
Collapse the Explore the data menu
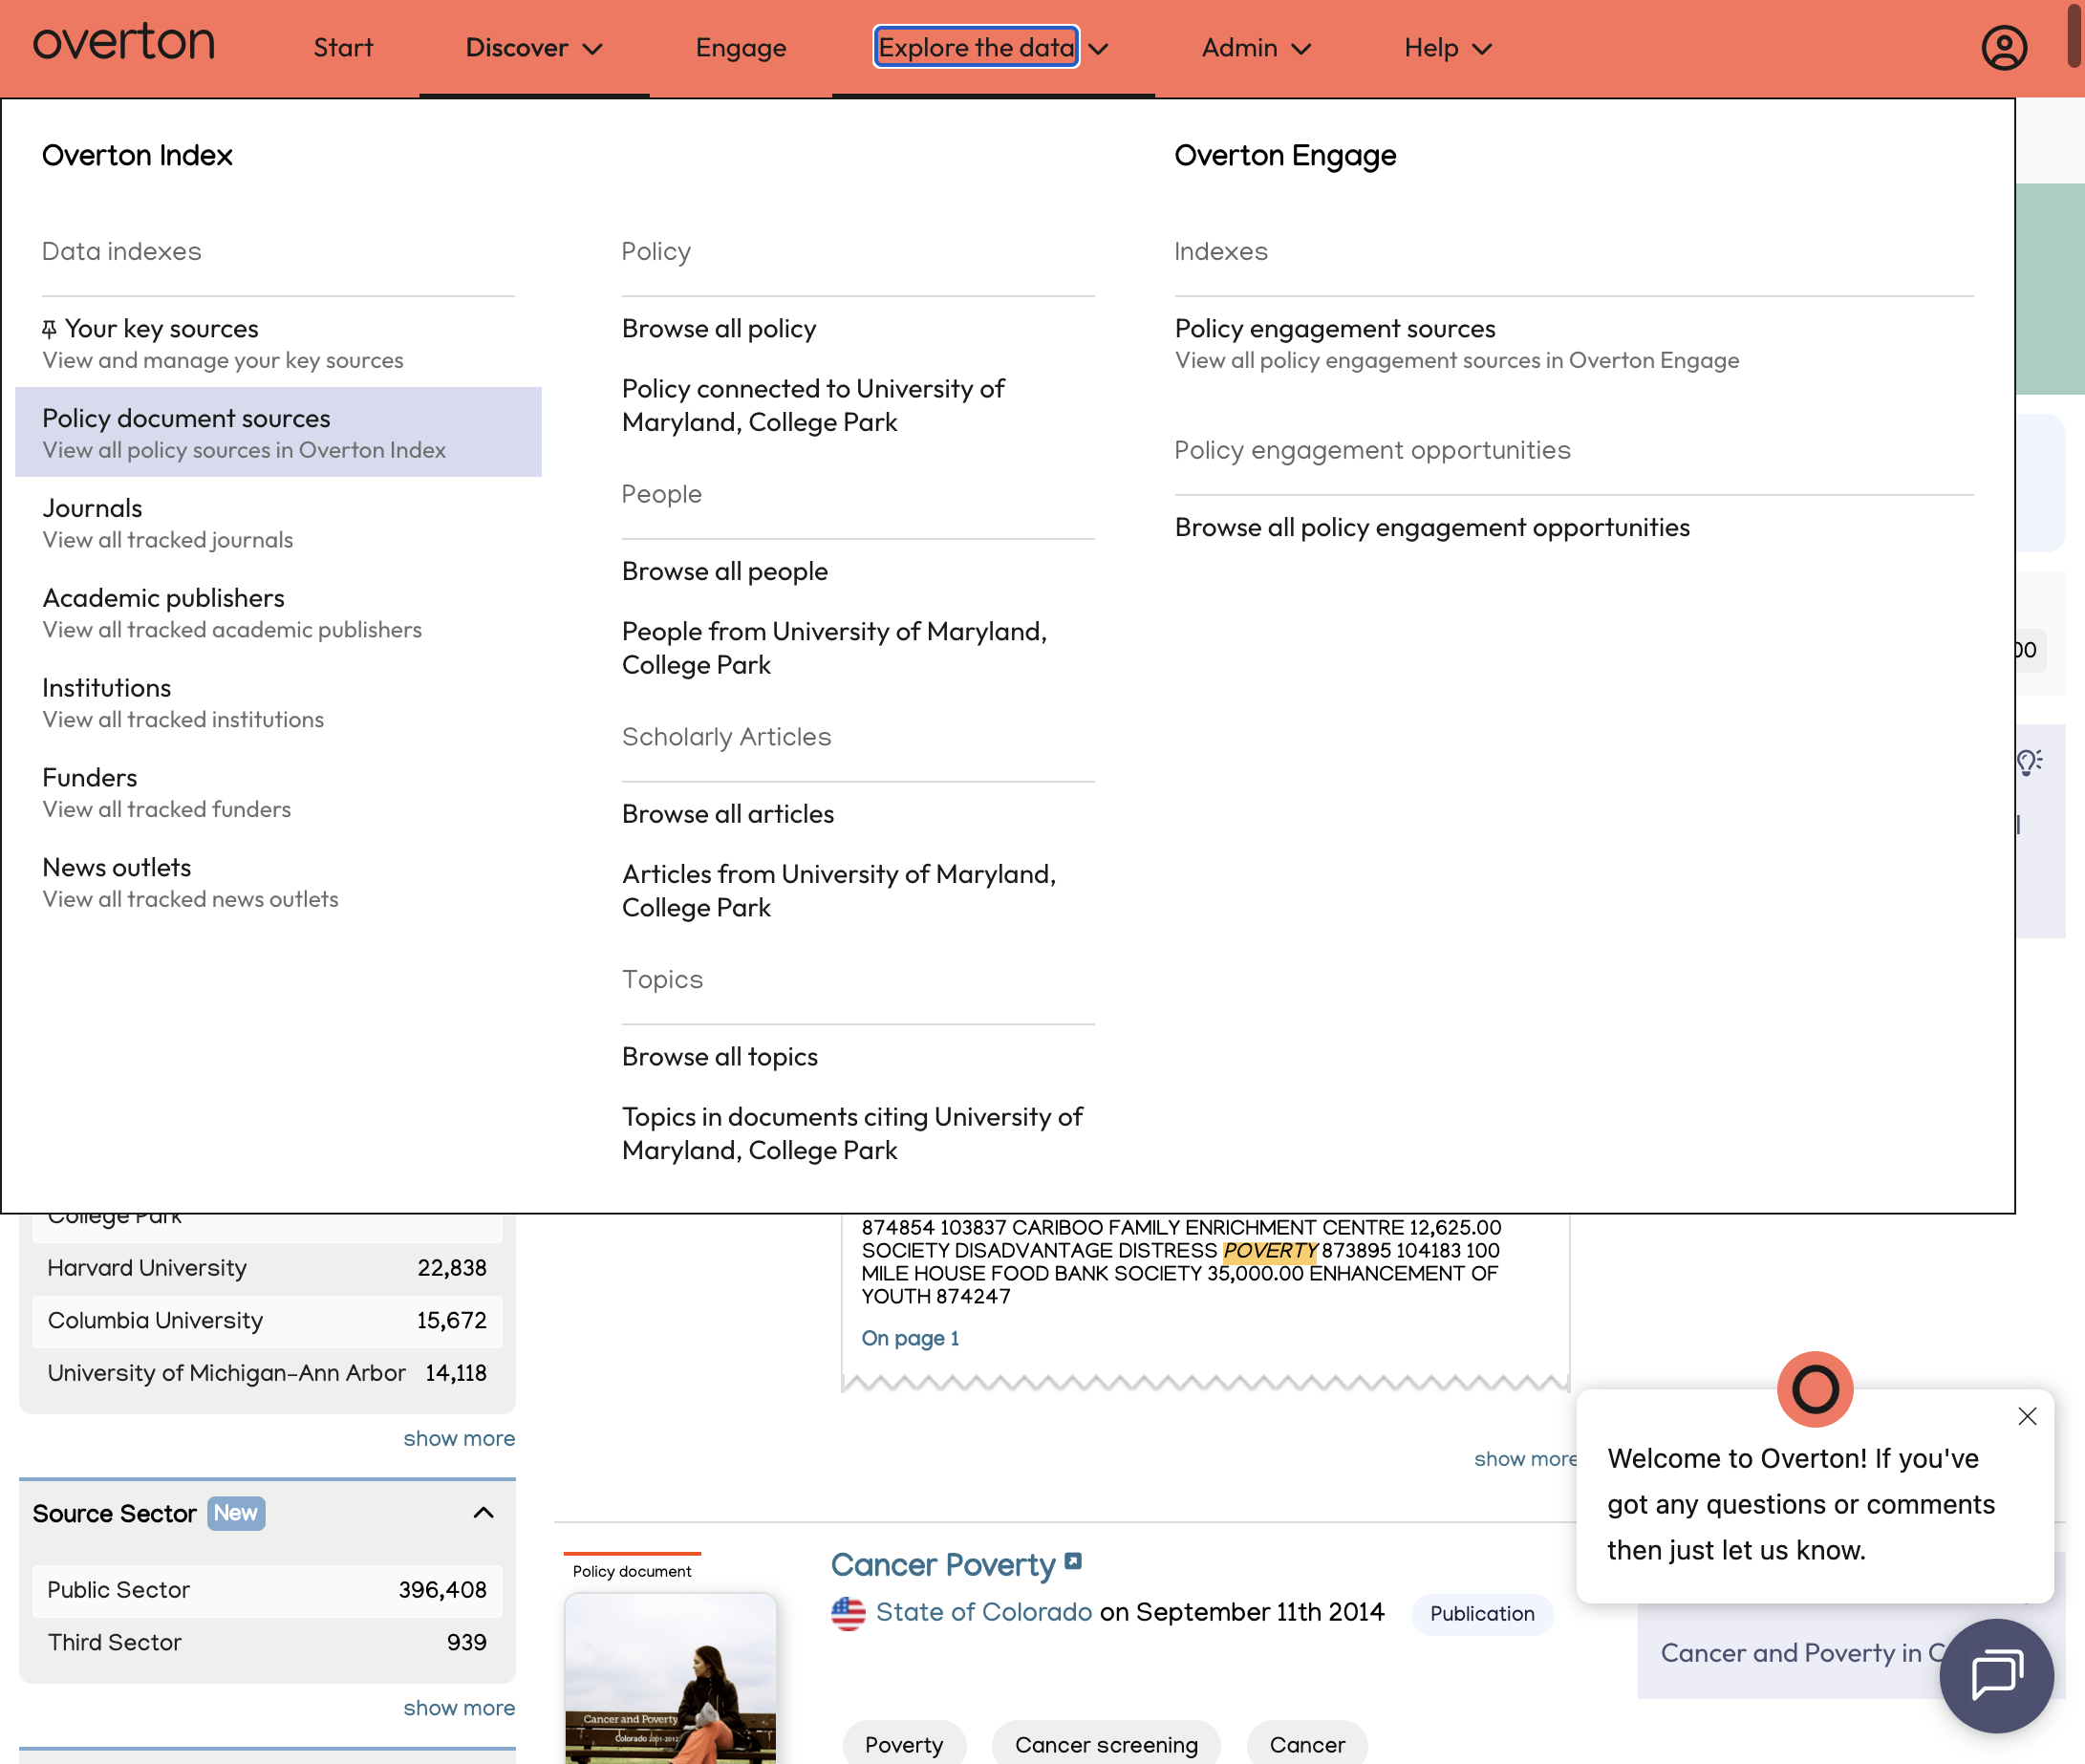992,48
